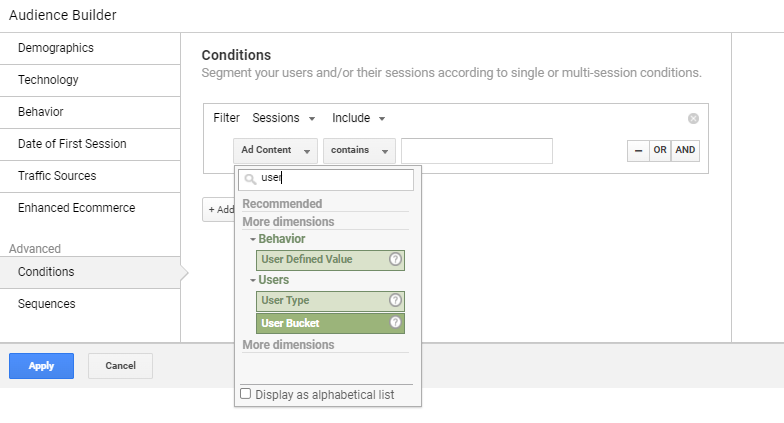
Task: Add an OR condition
Action: click(x=660, y=150)
